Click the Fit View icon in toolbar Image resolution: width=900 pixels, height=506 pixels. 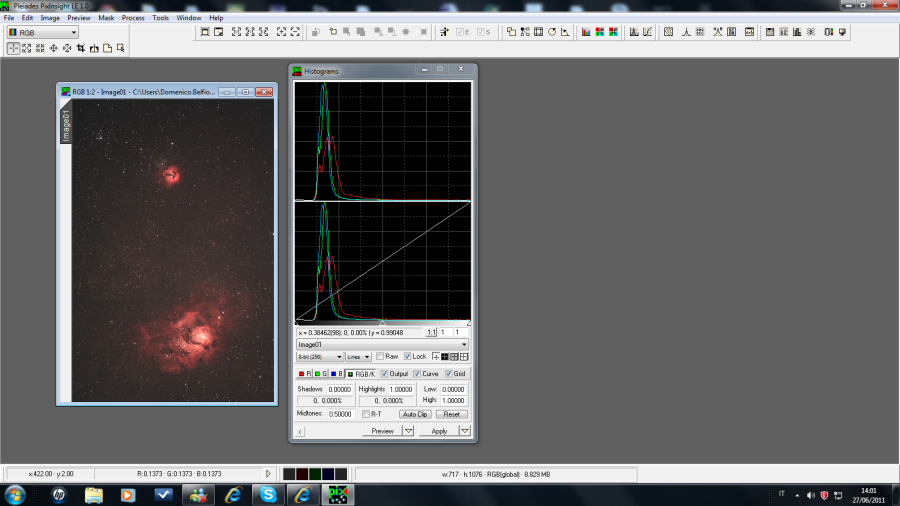205,32
